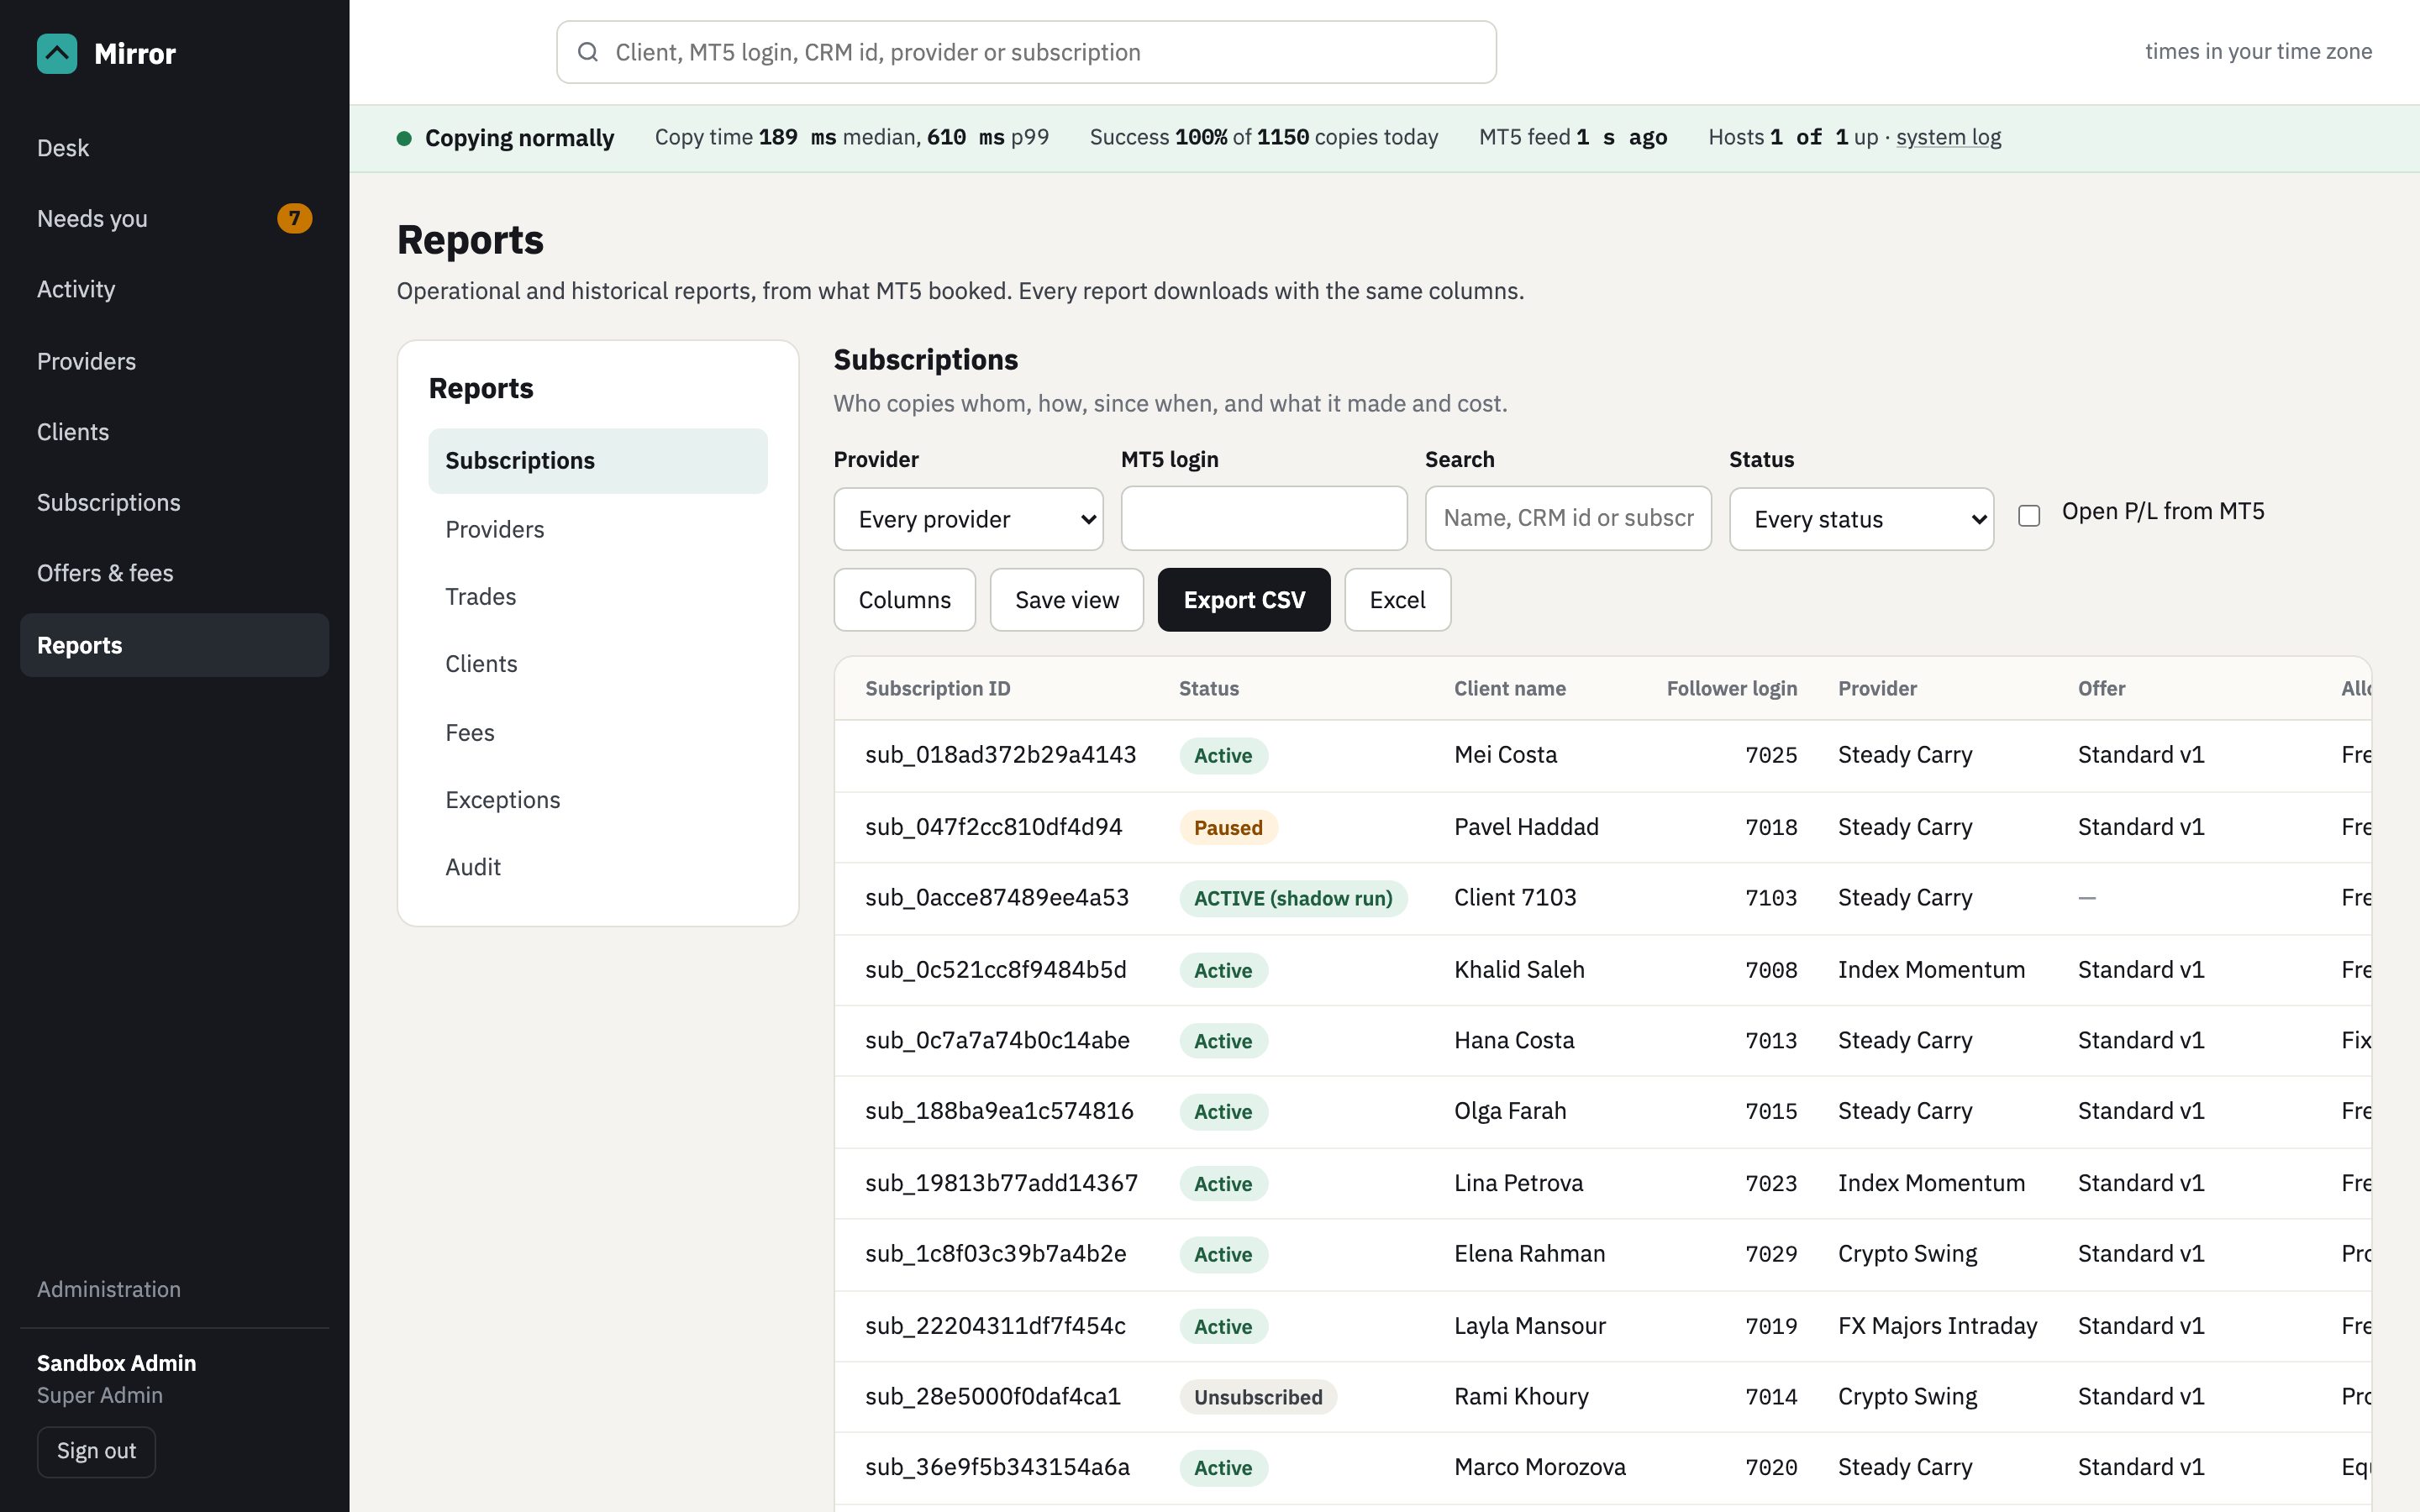
Task: Select Clients in the Reports panel
Action: click(x=597, y=664)
